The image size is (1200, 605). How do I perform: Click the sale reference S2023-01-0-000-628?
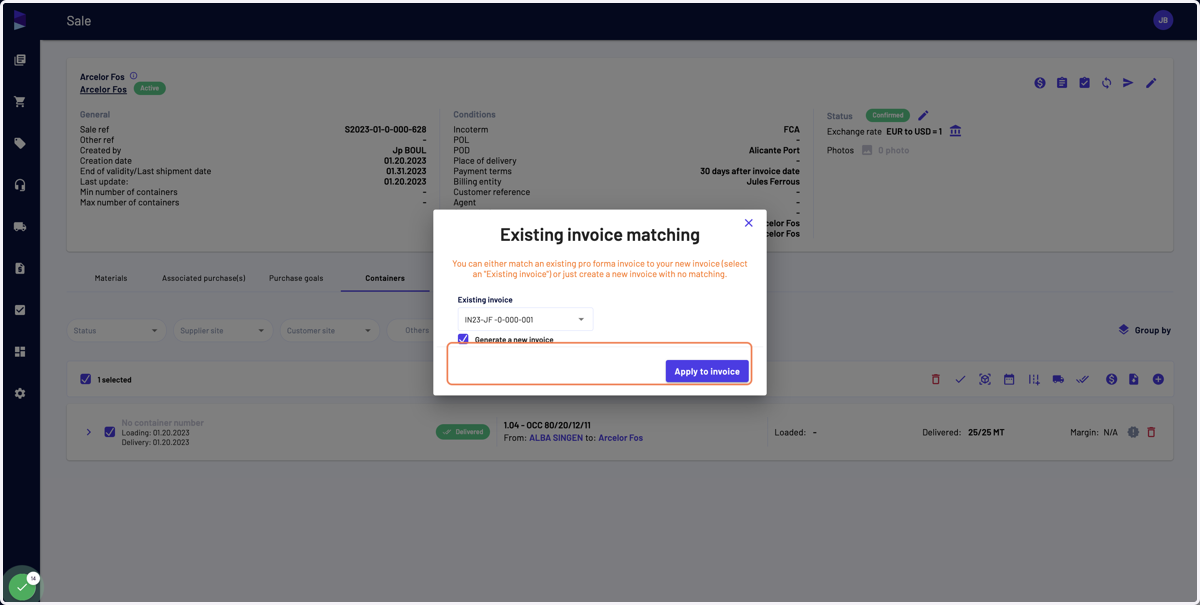click(386, 130)
